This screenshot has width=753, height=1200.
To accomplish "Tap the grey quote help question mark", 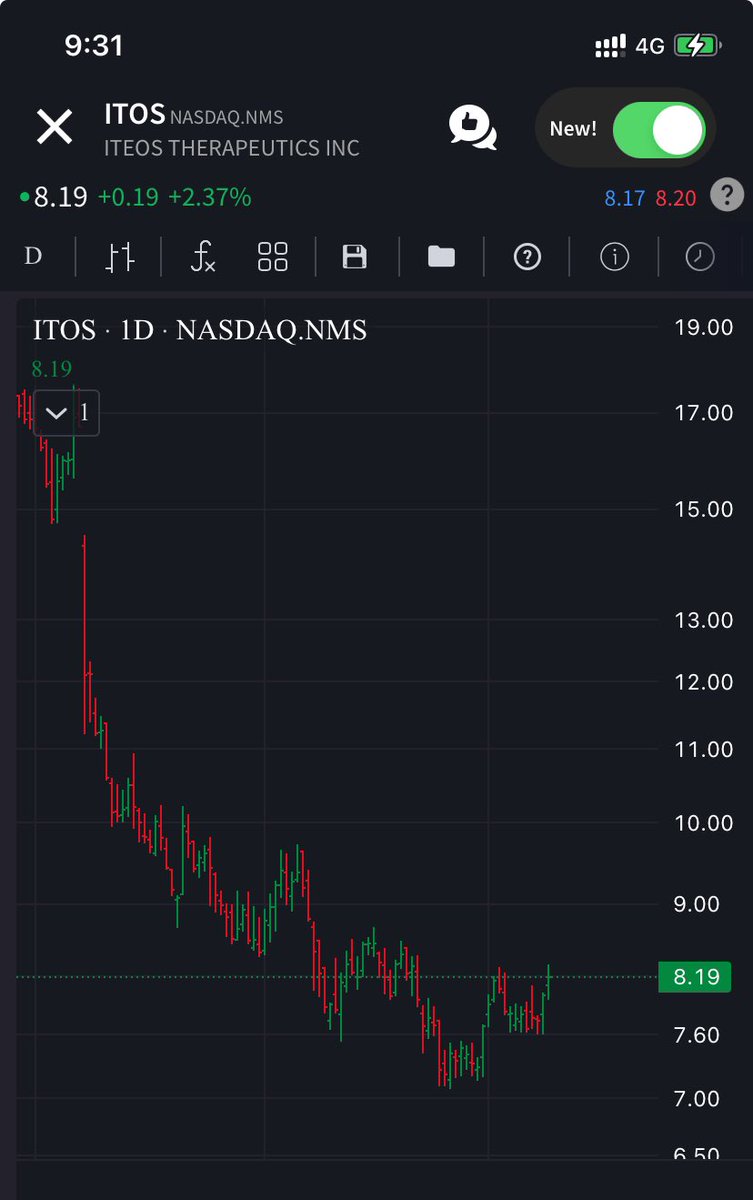I will [727, 195].
